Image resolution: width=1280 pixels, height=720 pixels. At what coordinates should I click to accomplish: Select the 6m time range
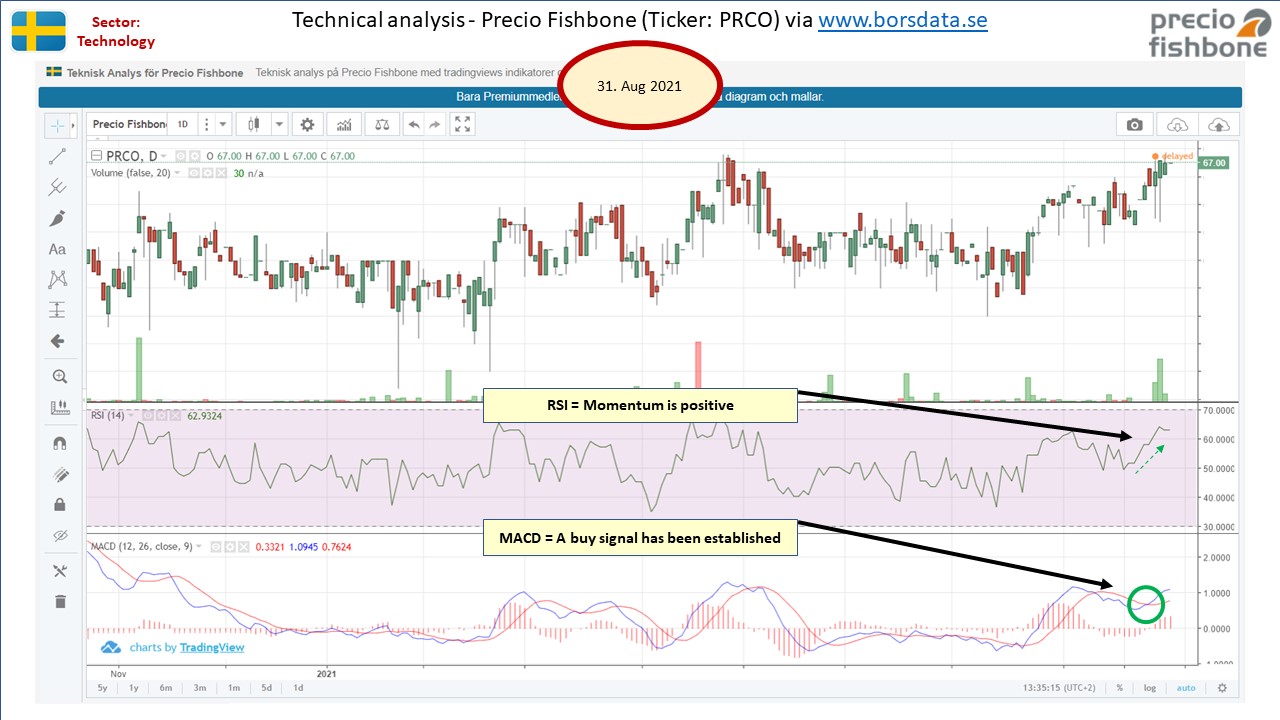tap(167, 688)
